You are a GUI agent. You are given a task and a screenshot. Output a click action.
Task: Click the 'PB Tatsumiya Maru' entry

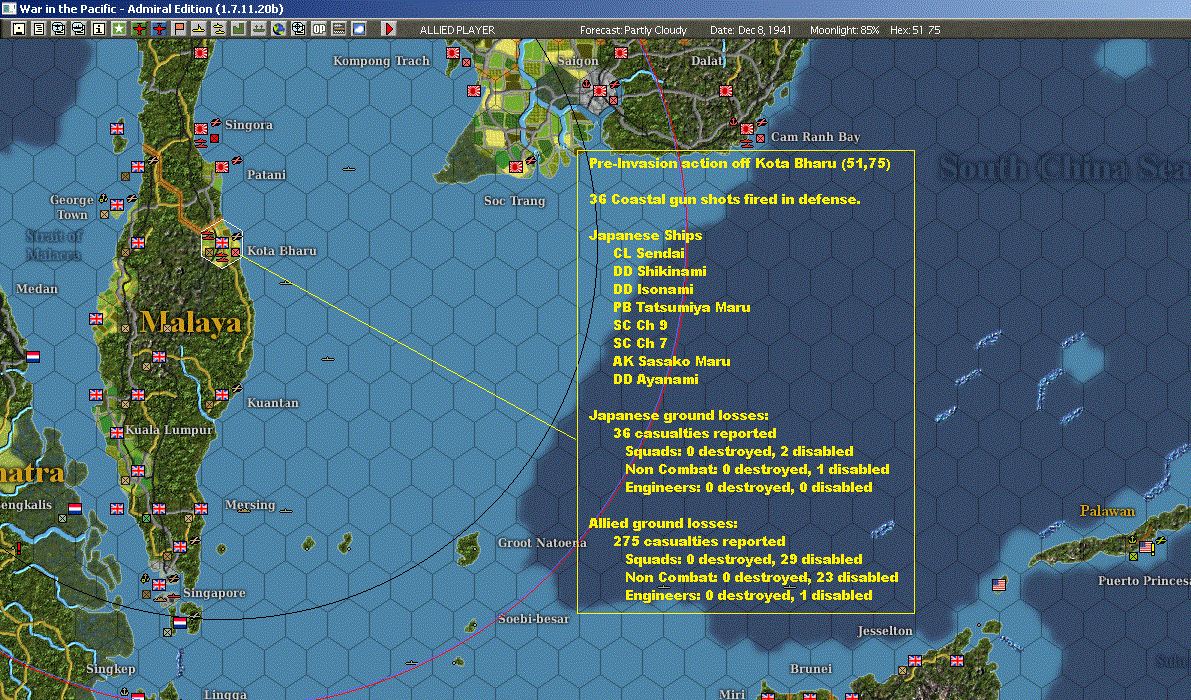(681, 307)
